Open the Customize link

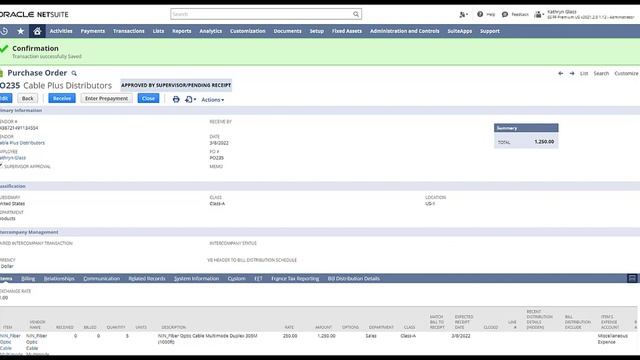[x=627, y=73]
